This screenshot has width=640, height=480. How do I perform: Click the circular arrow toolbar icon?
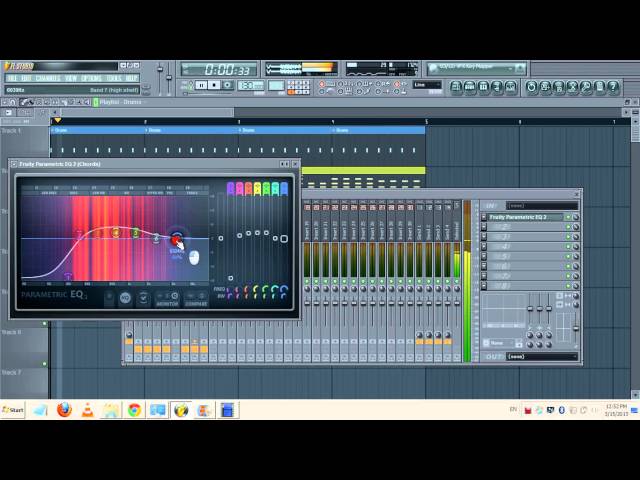pos(531,87)
